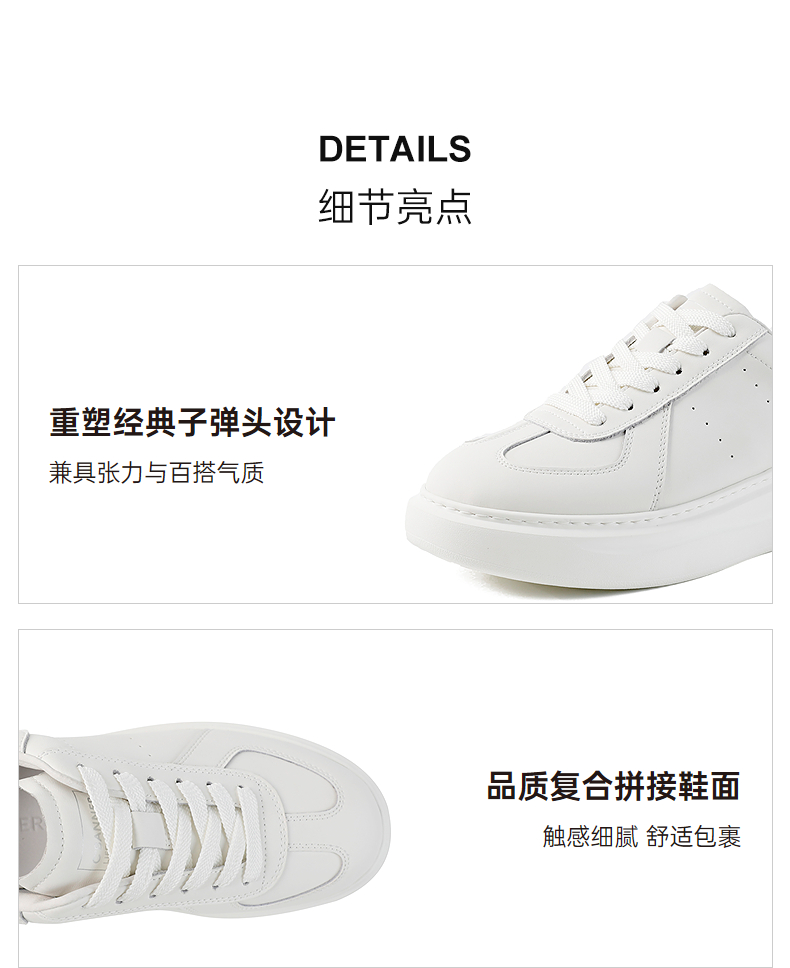Image resolution: width=790 pixels, height=968 pixels.
Task: Click the 触感细腻 舒适包裹 caption
Action: click(x=642, y=837)
